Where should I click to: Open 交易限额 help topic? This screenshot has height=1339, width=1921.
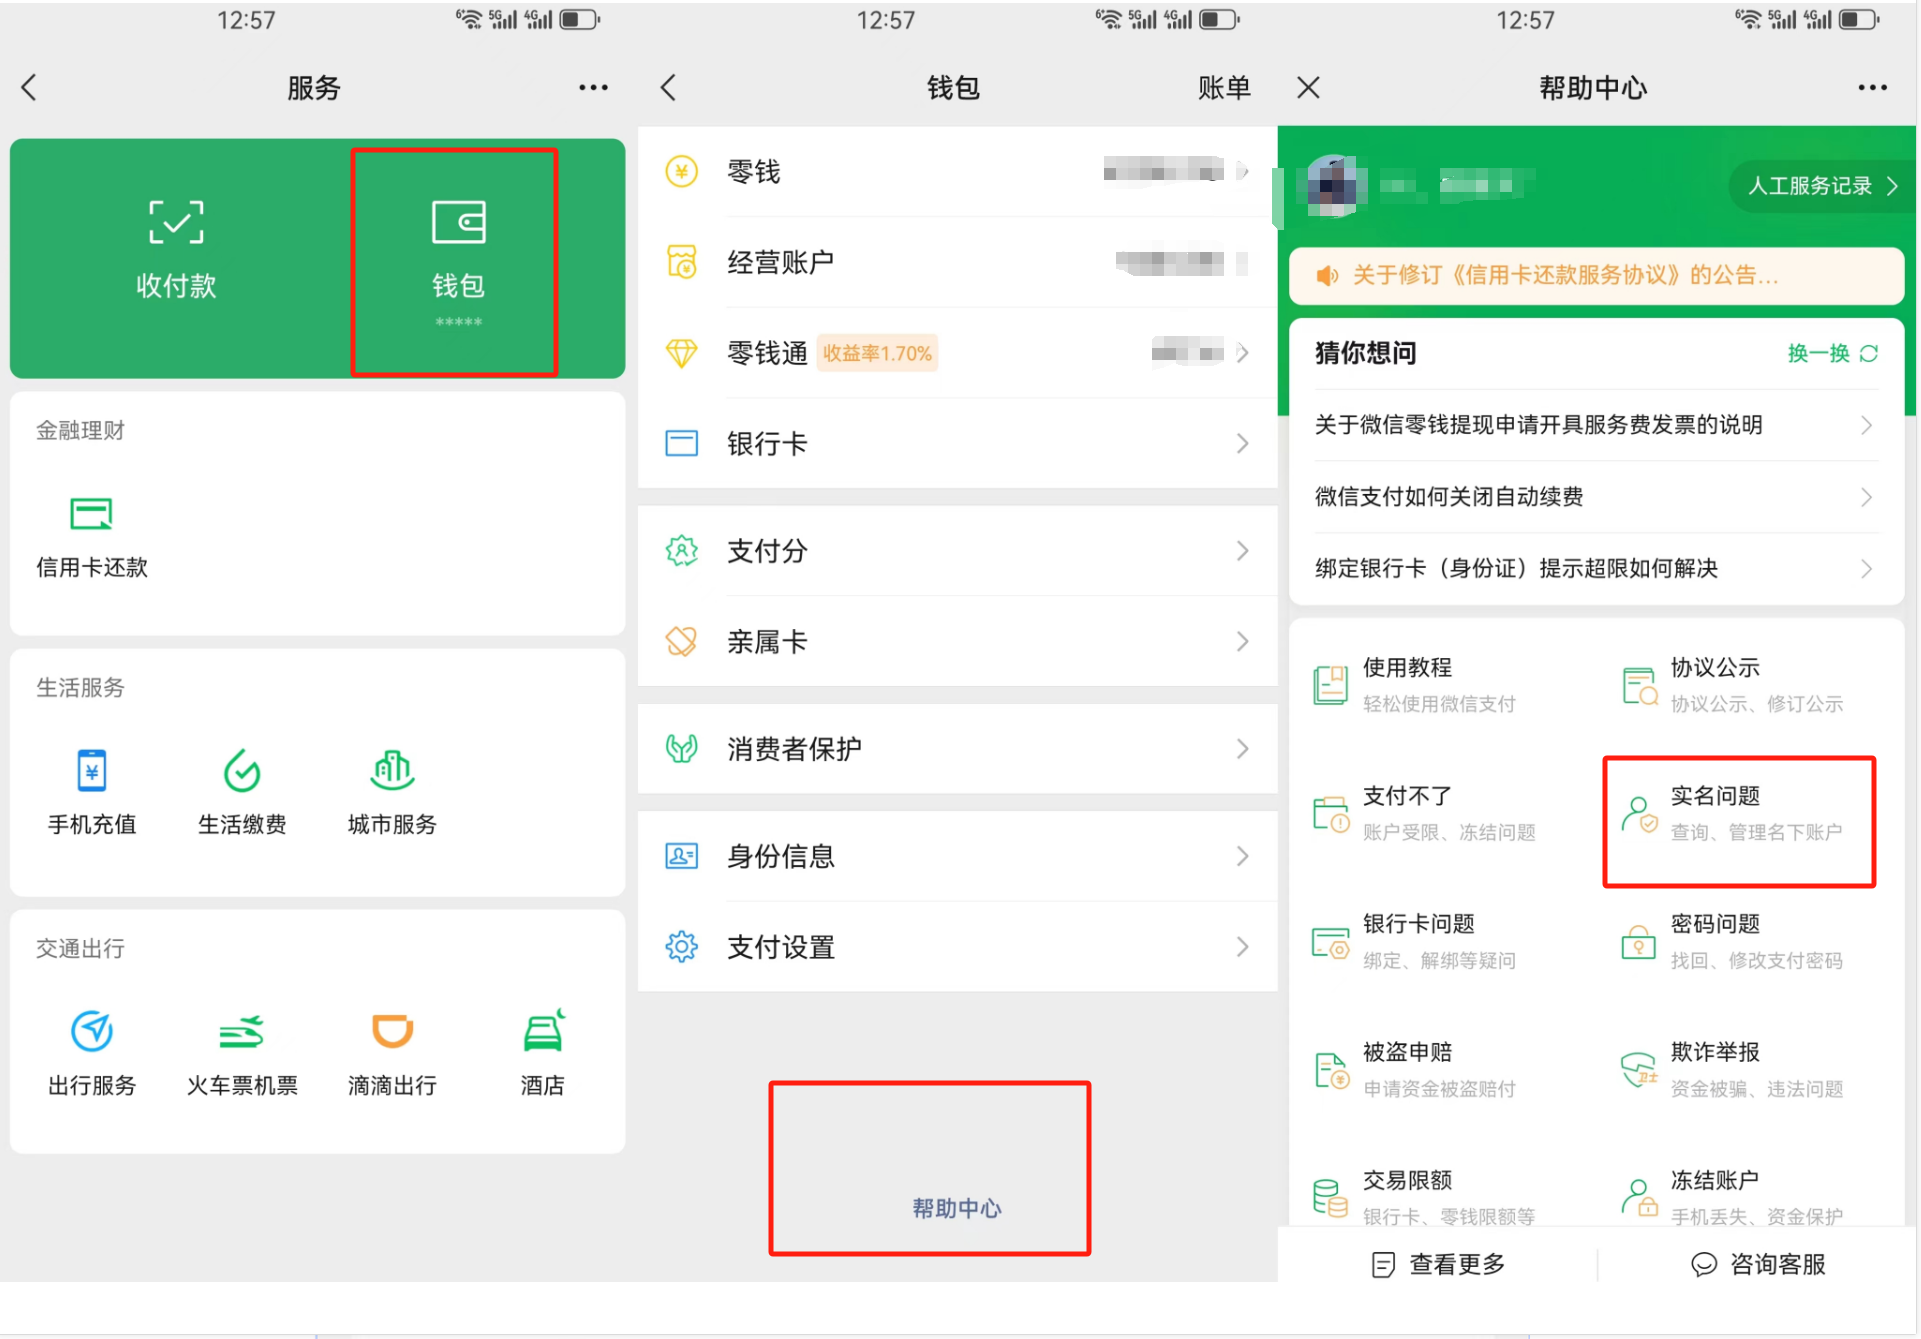click(x=1424, y=1198)
